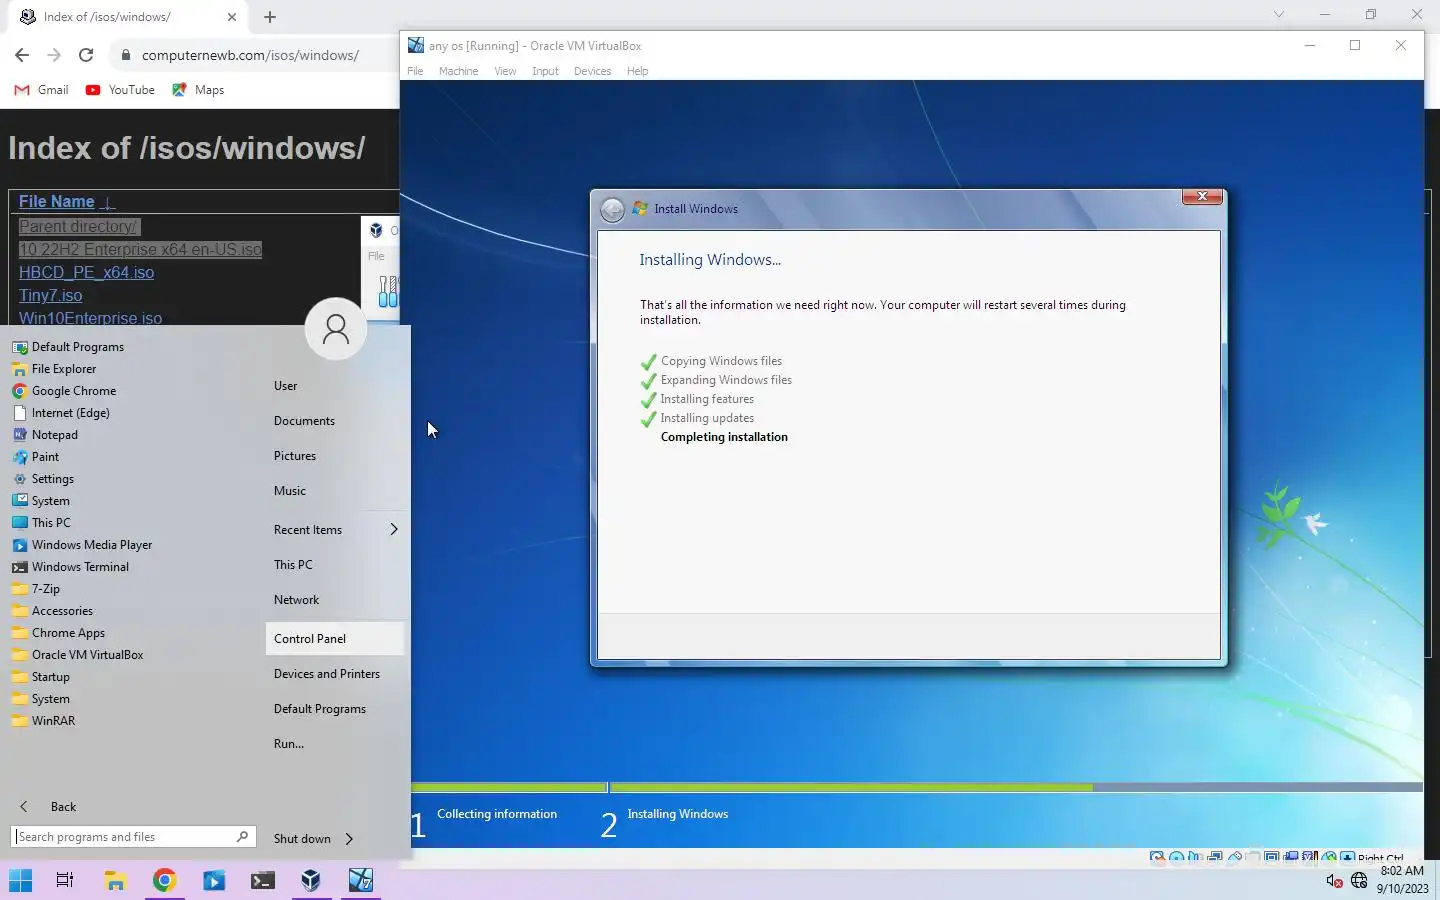This screenshot has height=900, width=1440.
Task: Expand the Chrome Apps folder
Action: coord(58,633)
